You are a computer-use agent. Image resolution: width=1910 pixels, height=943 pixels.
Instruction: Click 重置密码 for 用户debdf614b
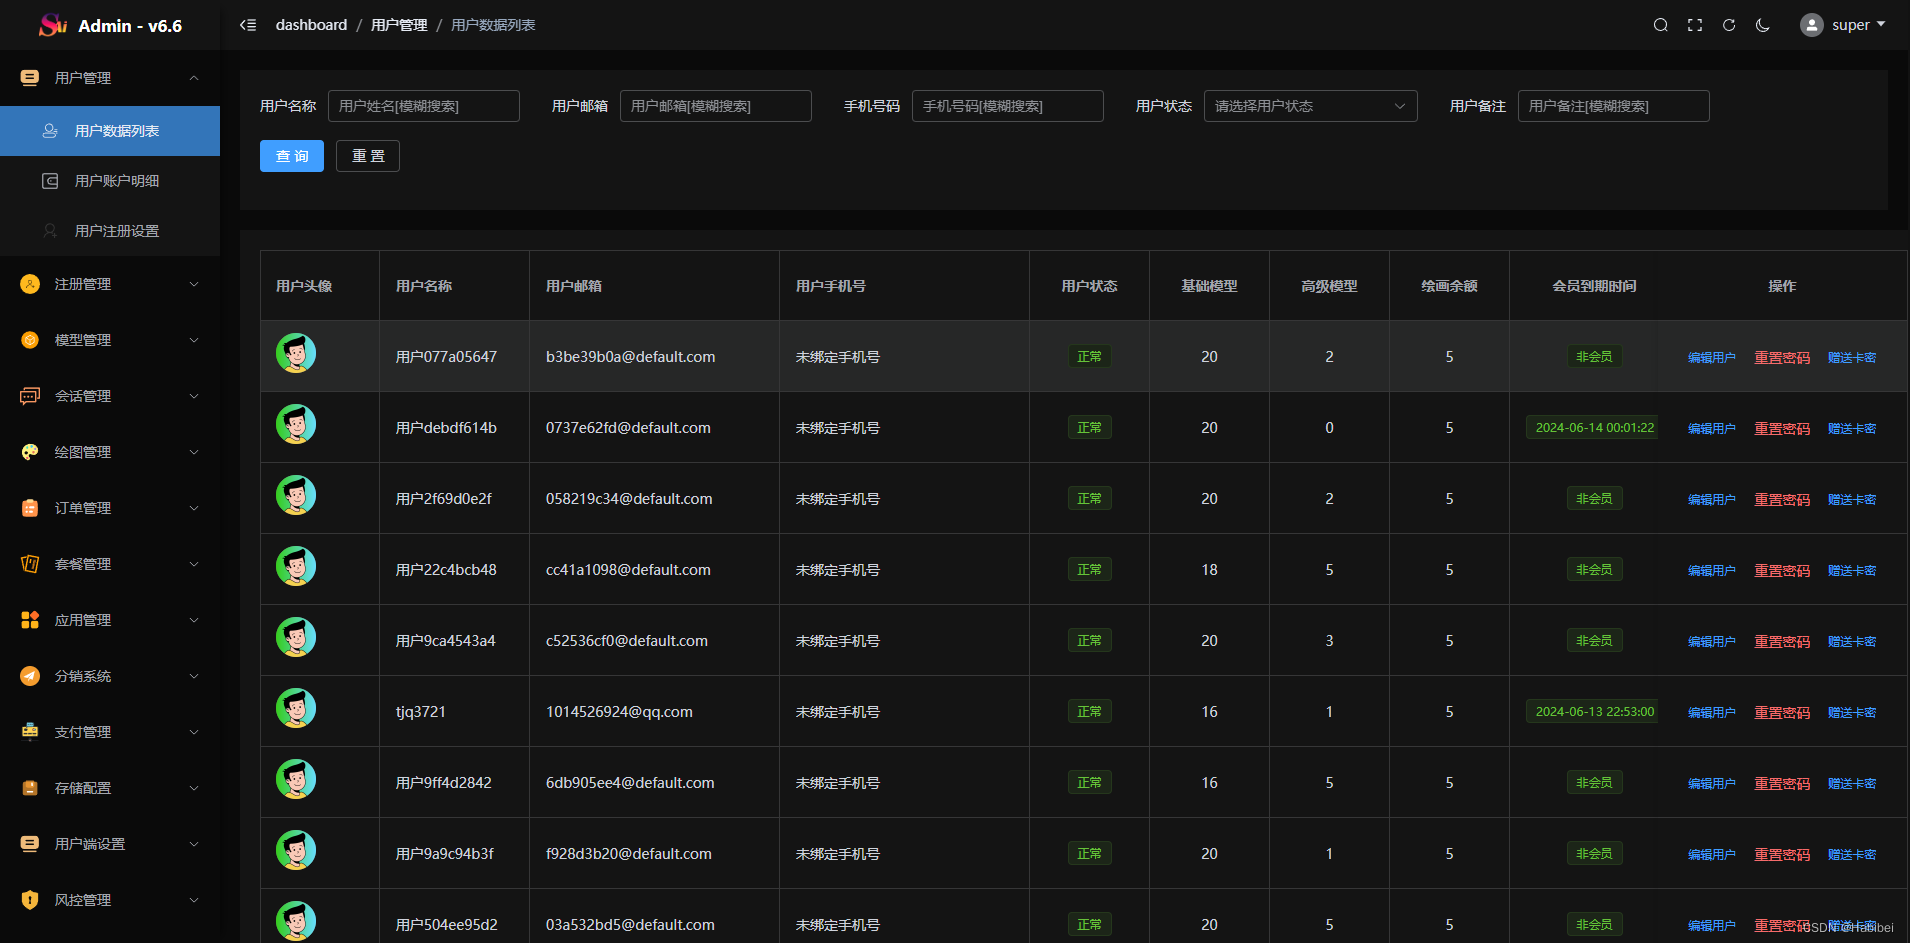coord(1782,429)
